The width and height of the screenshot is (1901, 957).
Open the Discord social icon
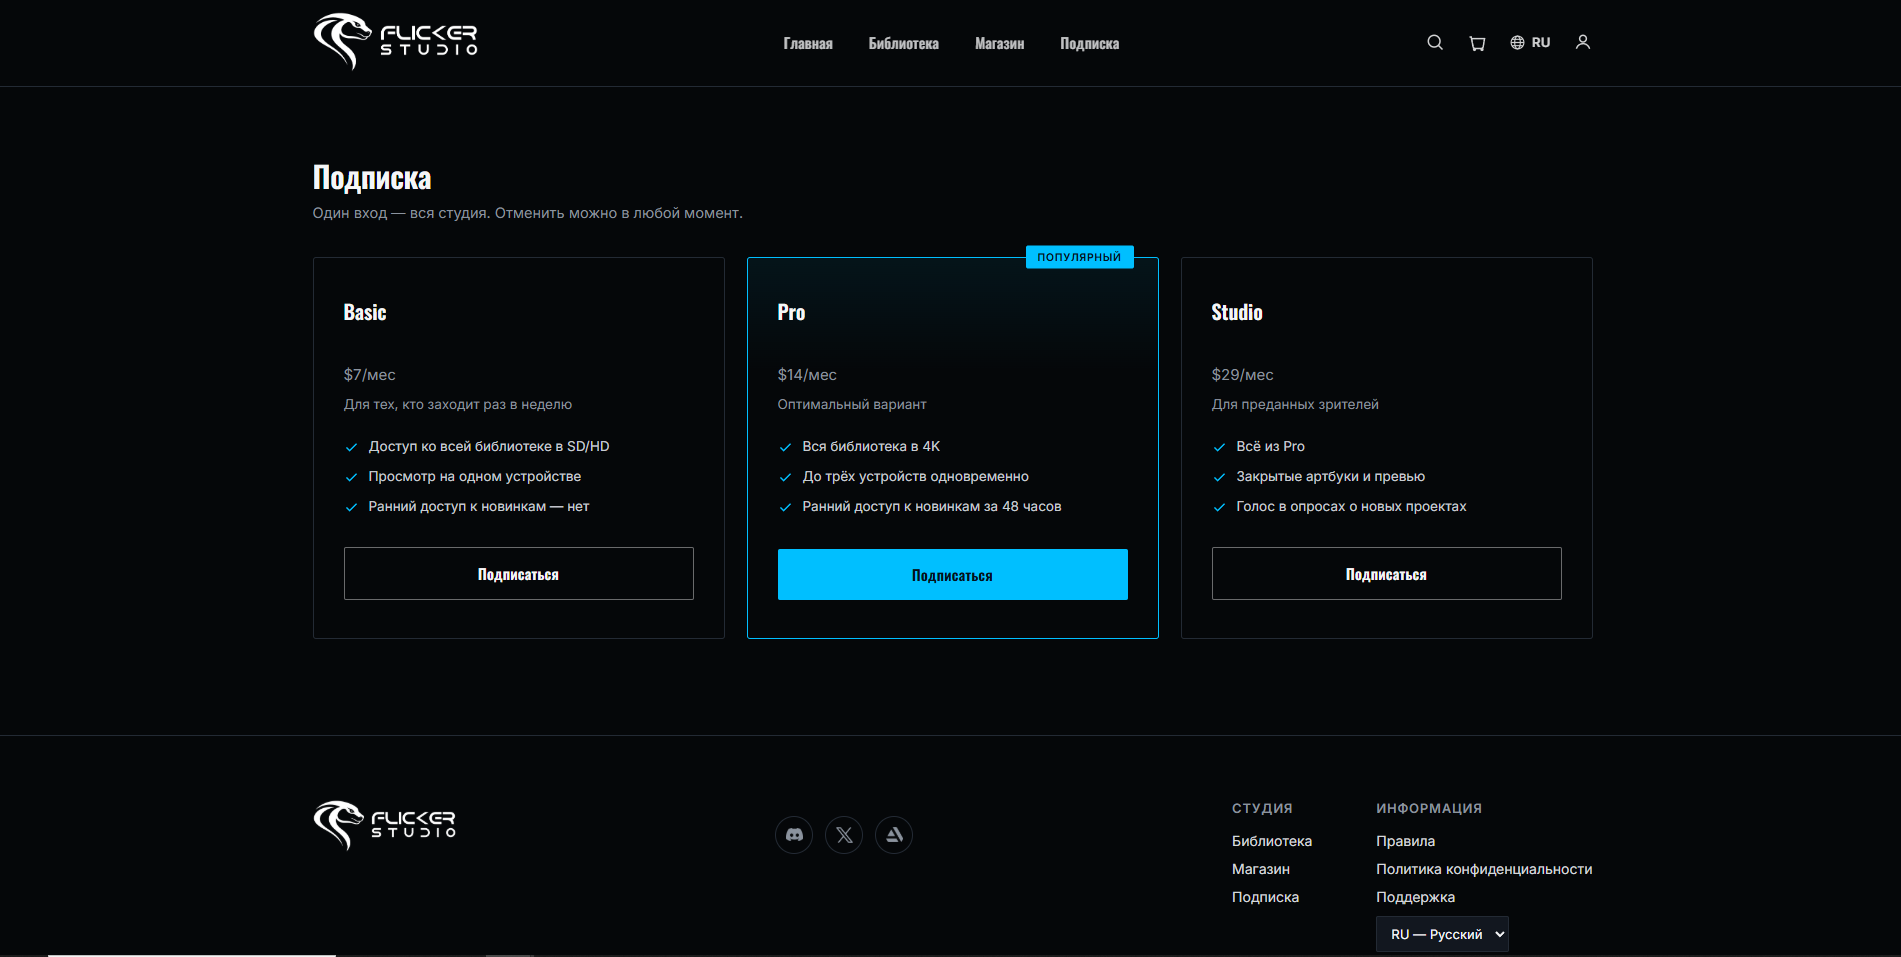point(794,835)
